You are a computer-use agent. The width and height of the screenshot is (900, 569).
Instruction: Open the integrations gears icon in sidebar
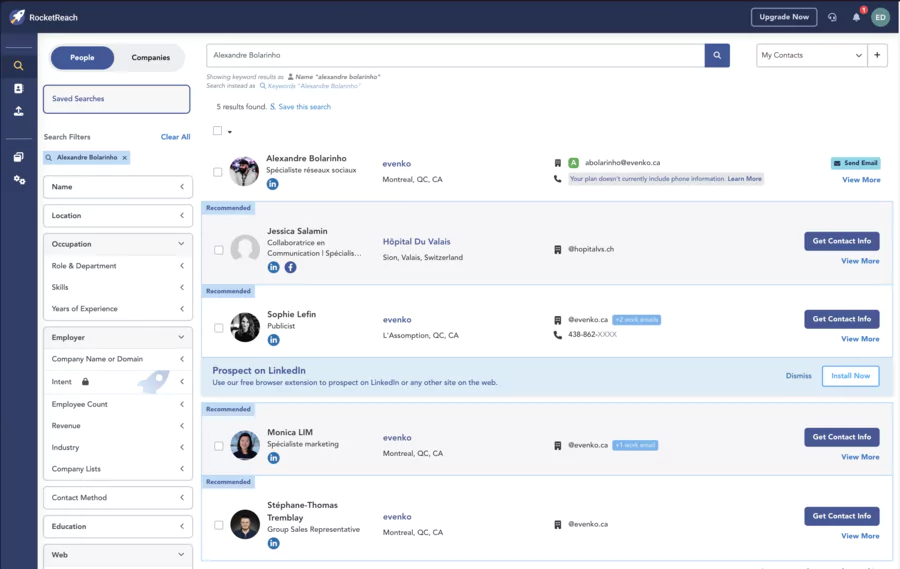coord(19,180)
